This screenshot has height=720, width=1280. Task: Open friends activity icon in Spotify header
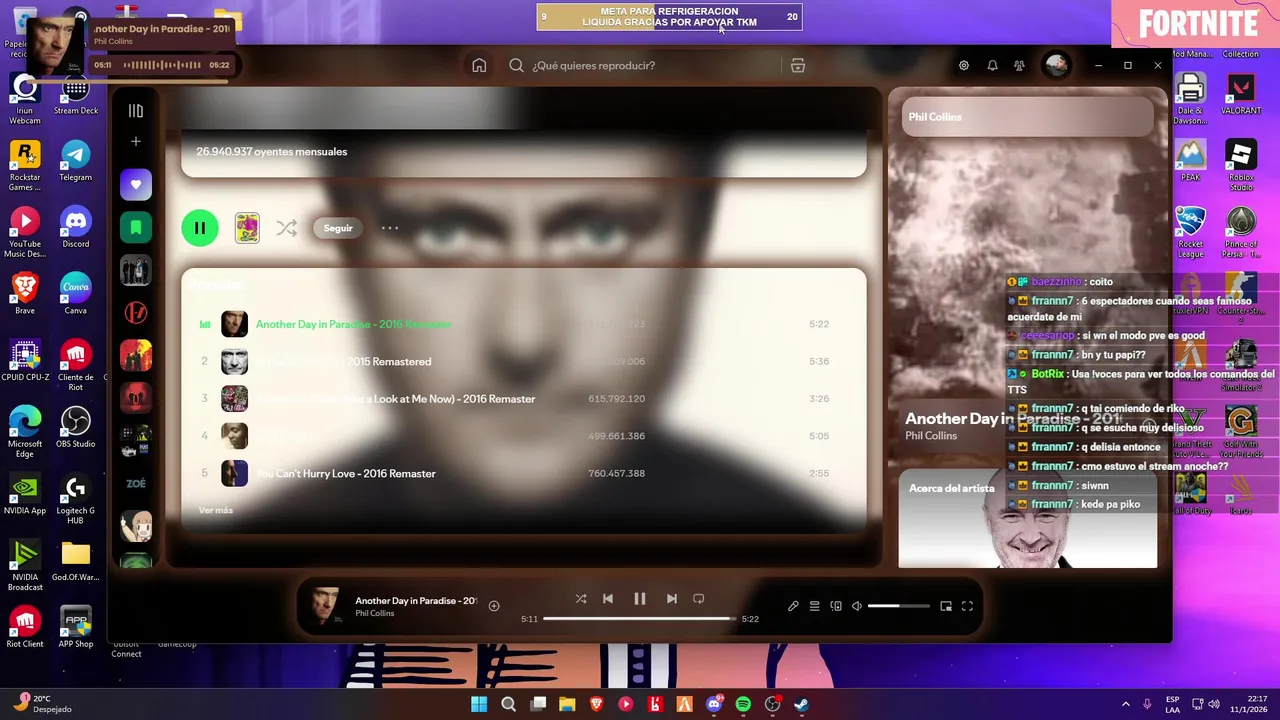point(1019,65)
